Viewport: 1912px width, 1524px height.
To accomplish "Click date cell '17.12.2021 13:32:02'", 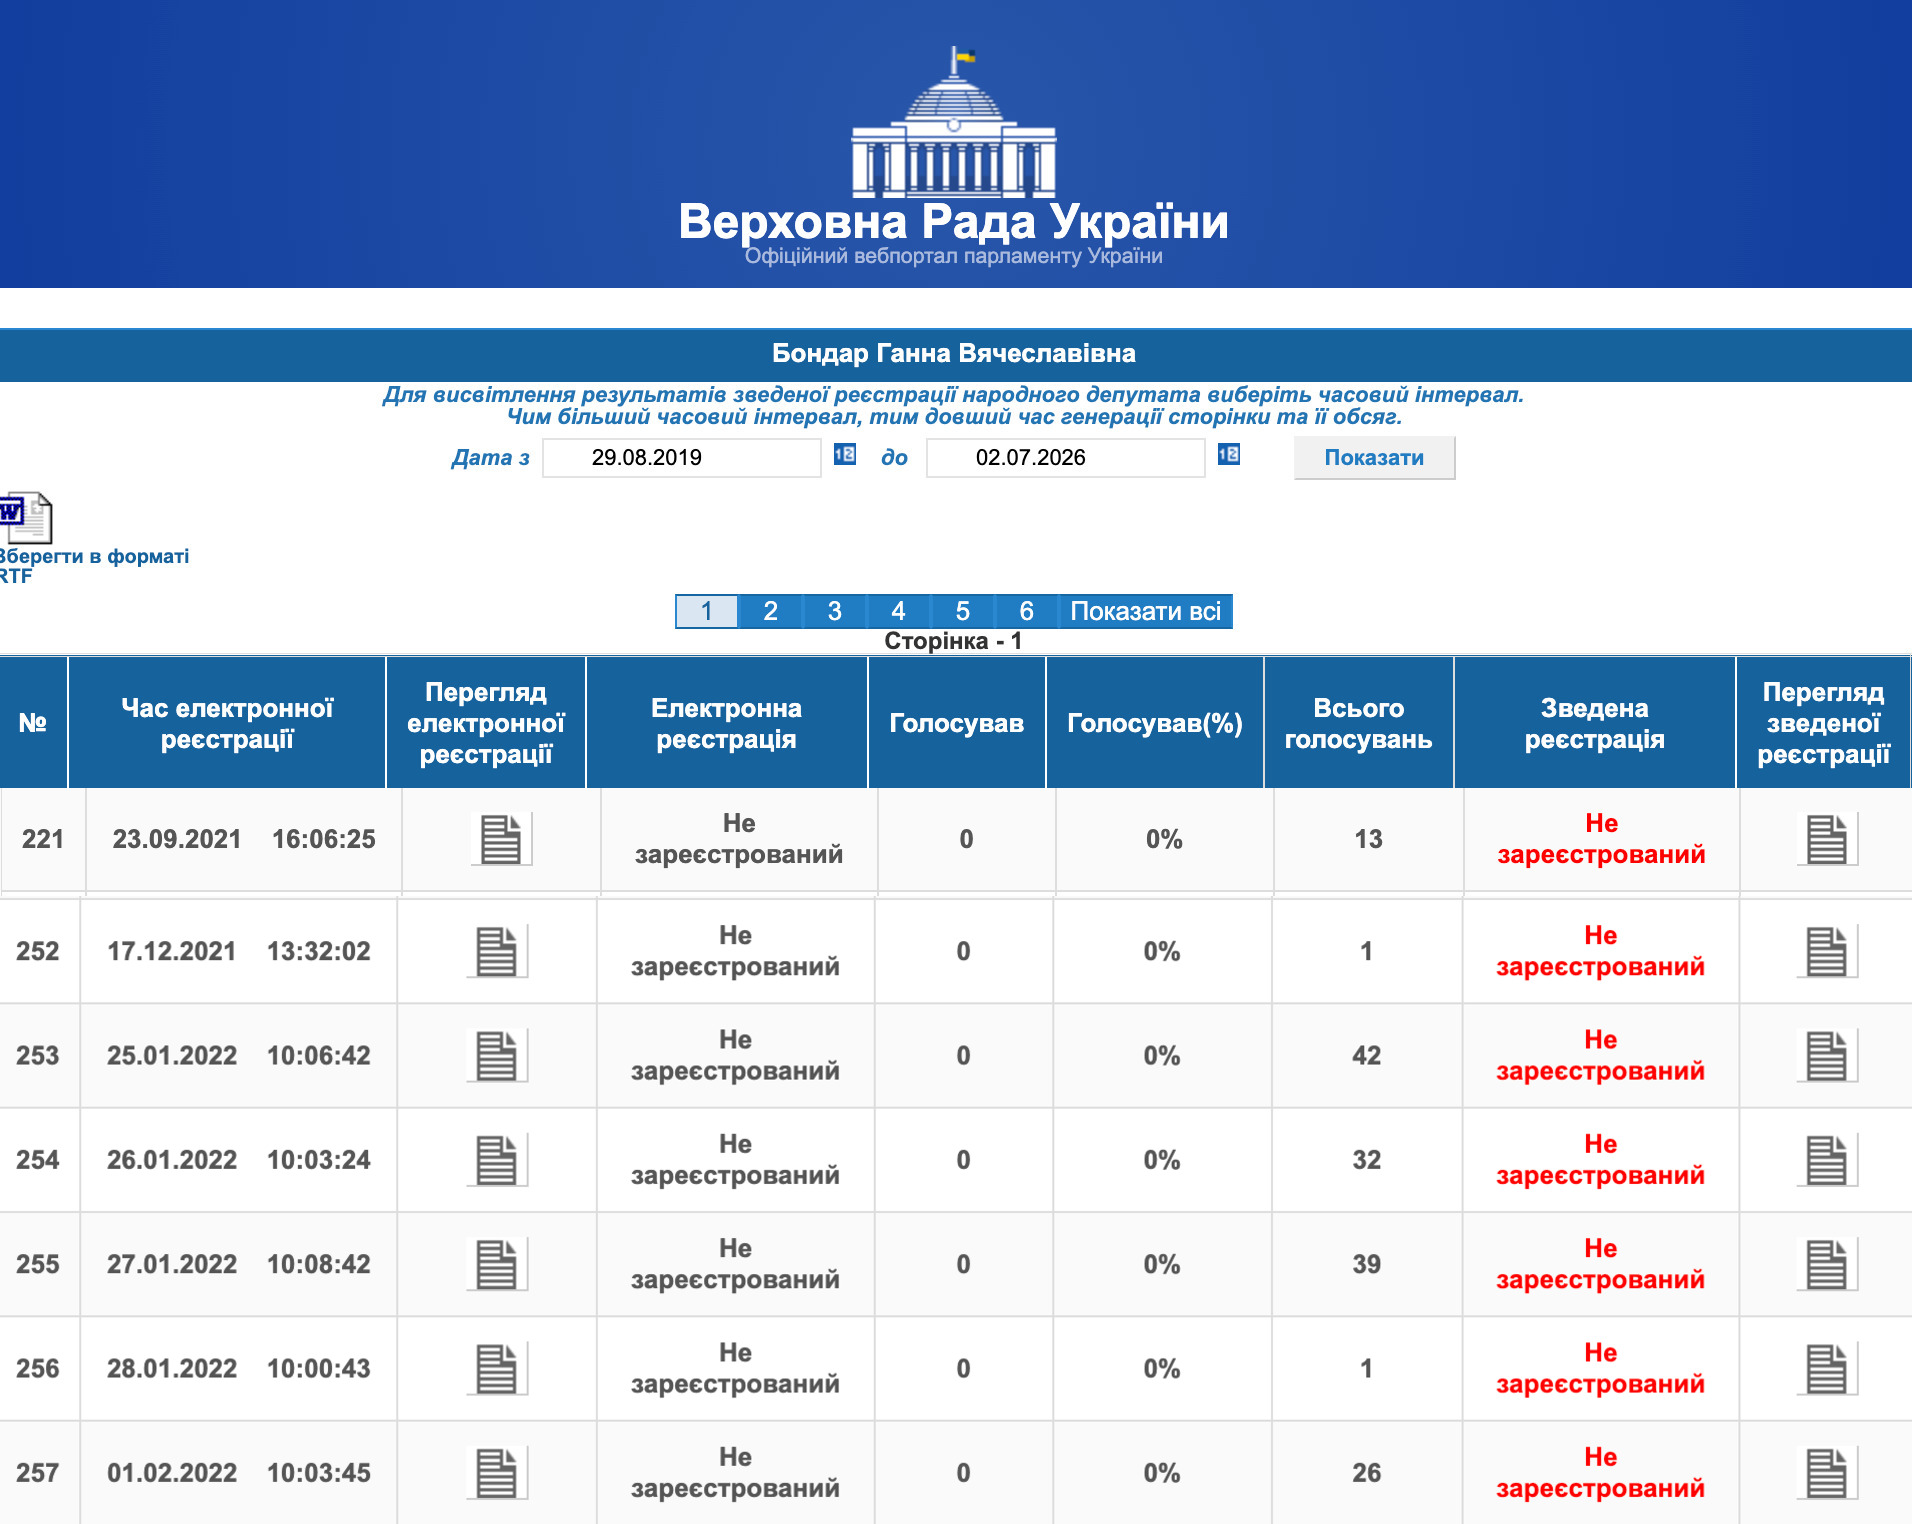I will pyautogui.click(x=239, y=951).
